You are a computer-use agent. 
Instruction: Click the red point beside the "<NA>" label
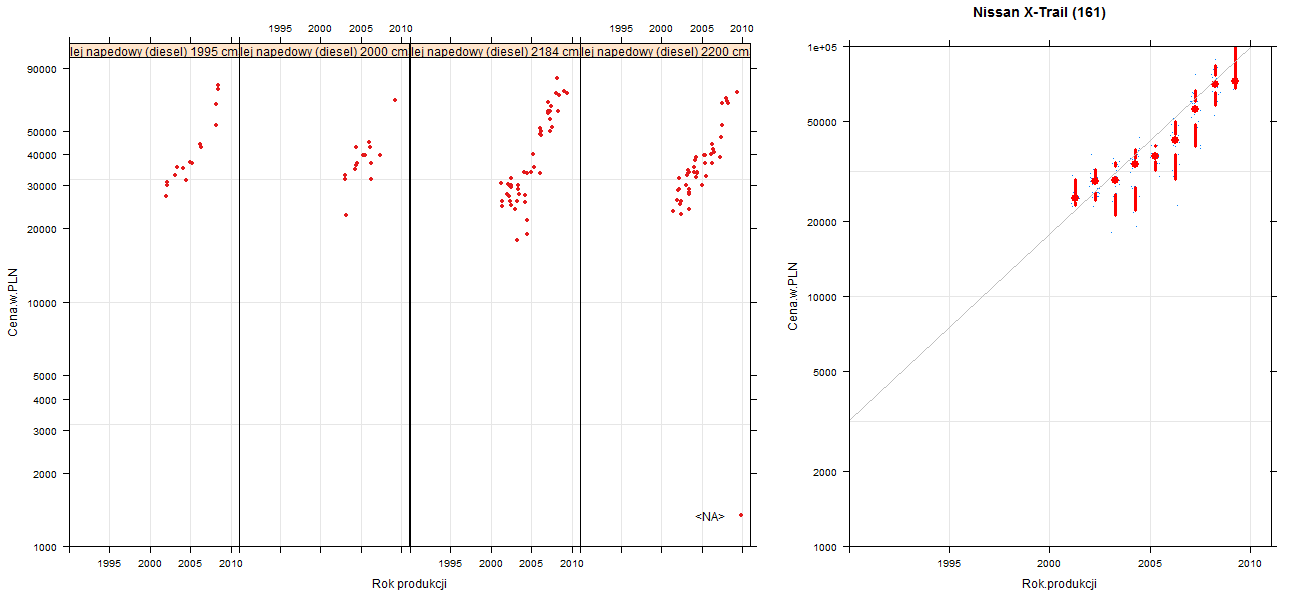(741, 515)
